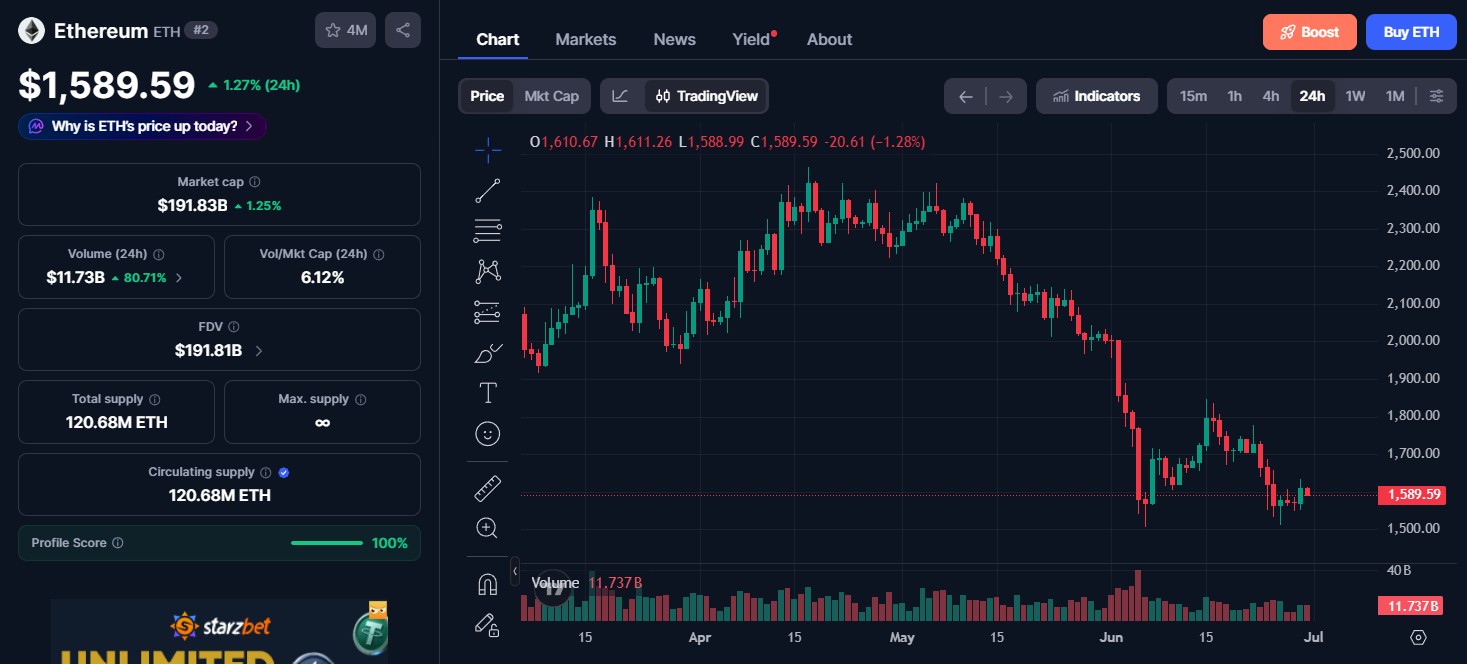This screenshot has width=1467, height=664.
Task: Click the chart undo arrow
Action: (x=965, y=96)
